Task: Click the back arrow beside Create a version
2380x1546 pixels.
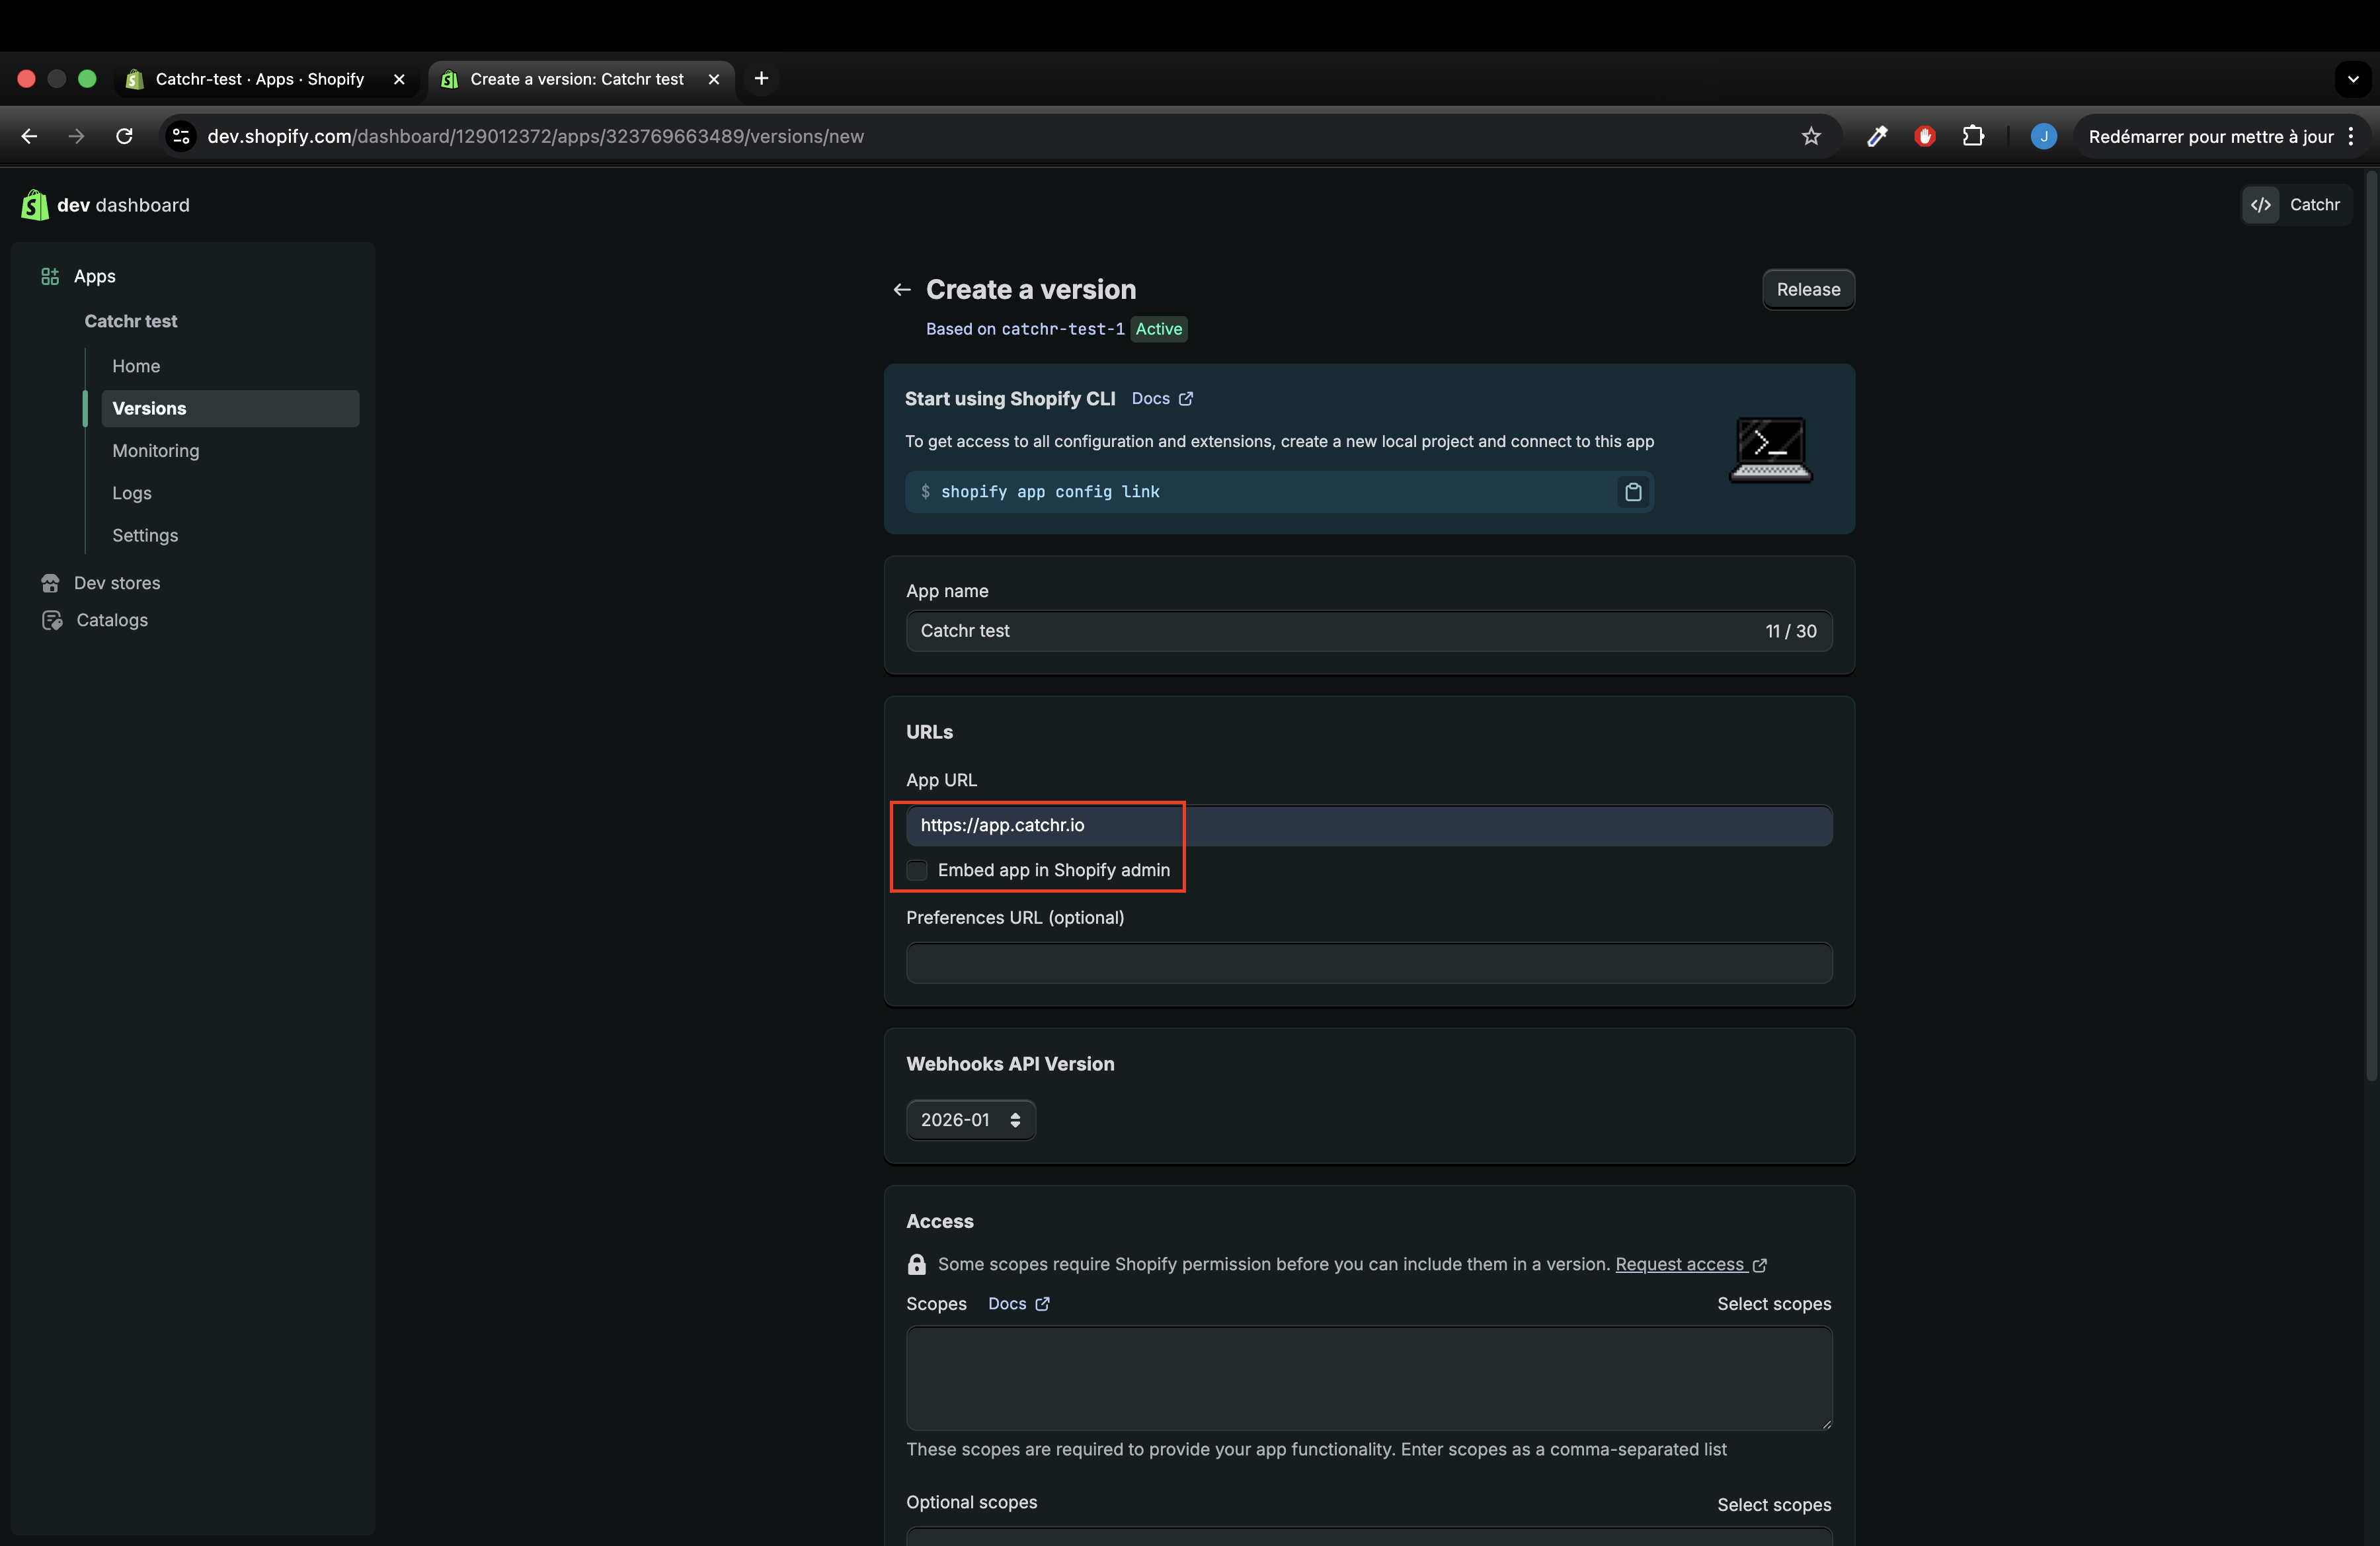Action: (x=901, y=290)
